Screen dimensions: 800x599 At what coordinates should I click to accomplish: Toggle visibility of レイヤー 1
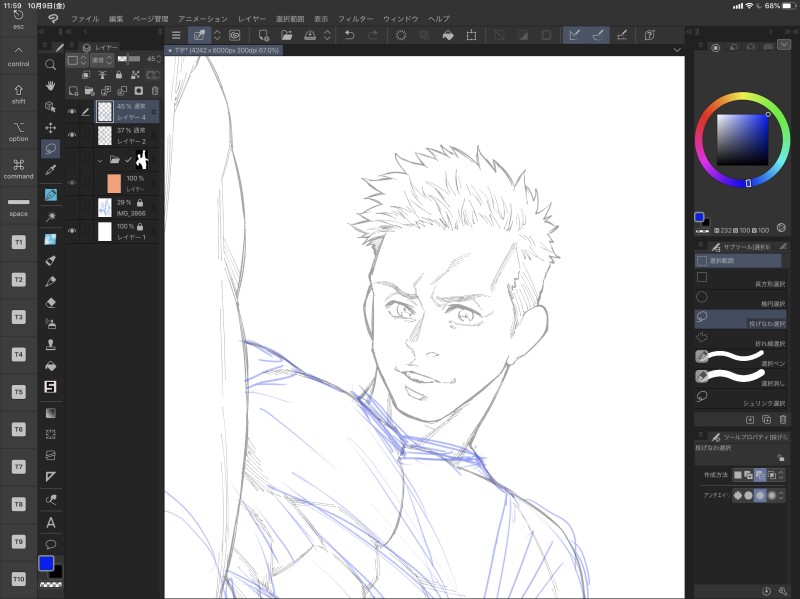click(x=71, y=231)
